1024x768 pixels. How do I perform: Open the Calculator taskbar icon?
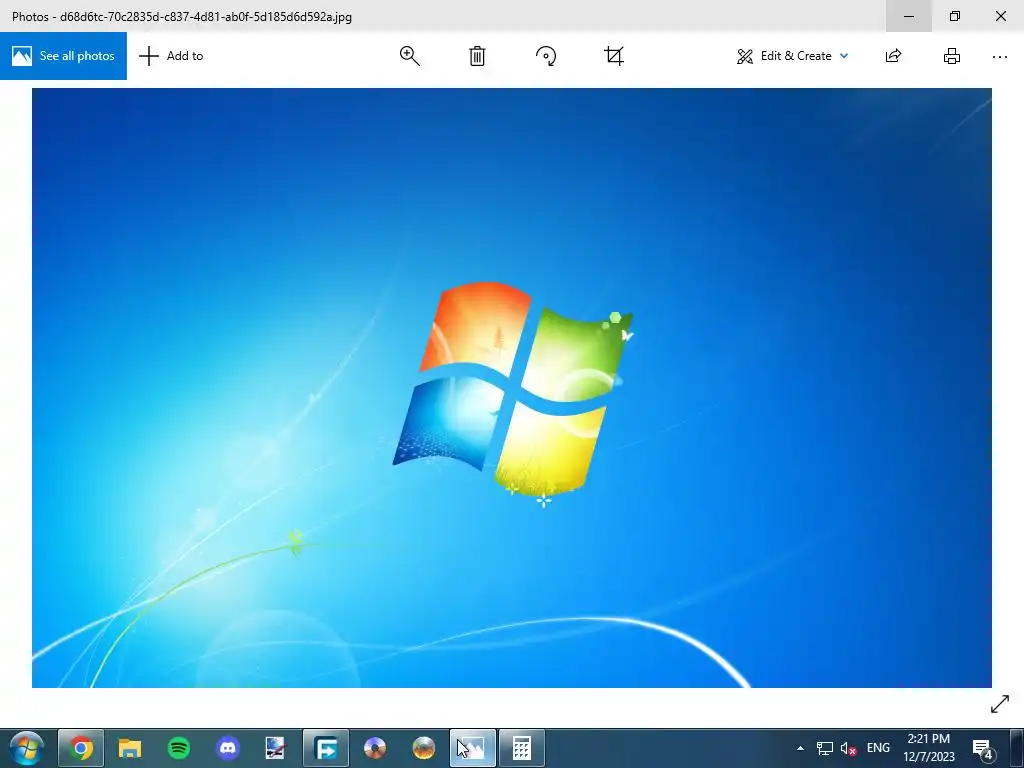pyautogui.click(x=521, y=748)
